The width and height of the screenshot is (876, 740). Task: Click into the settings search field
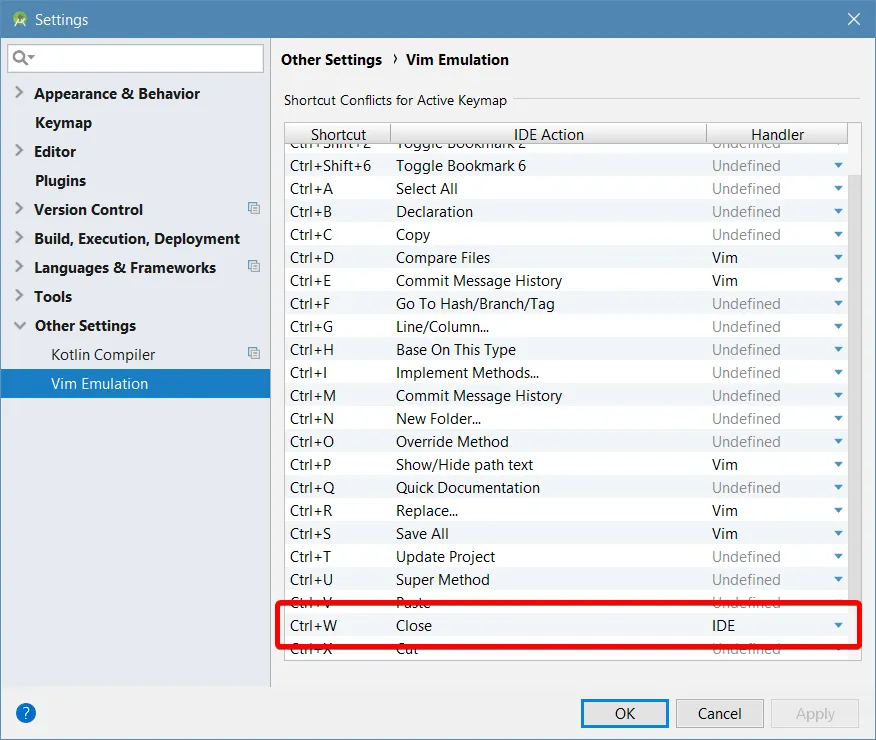pos(136,58)
